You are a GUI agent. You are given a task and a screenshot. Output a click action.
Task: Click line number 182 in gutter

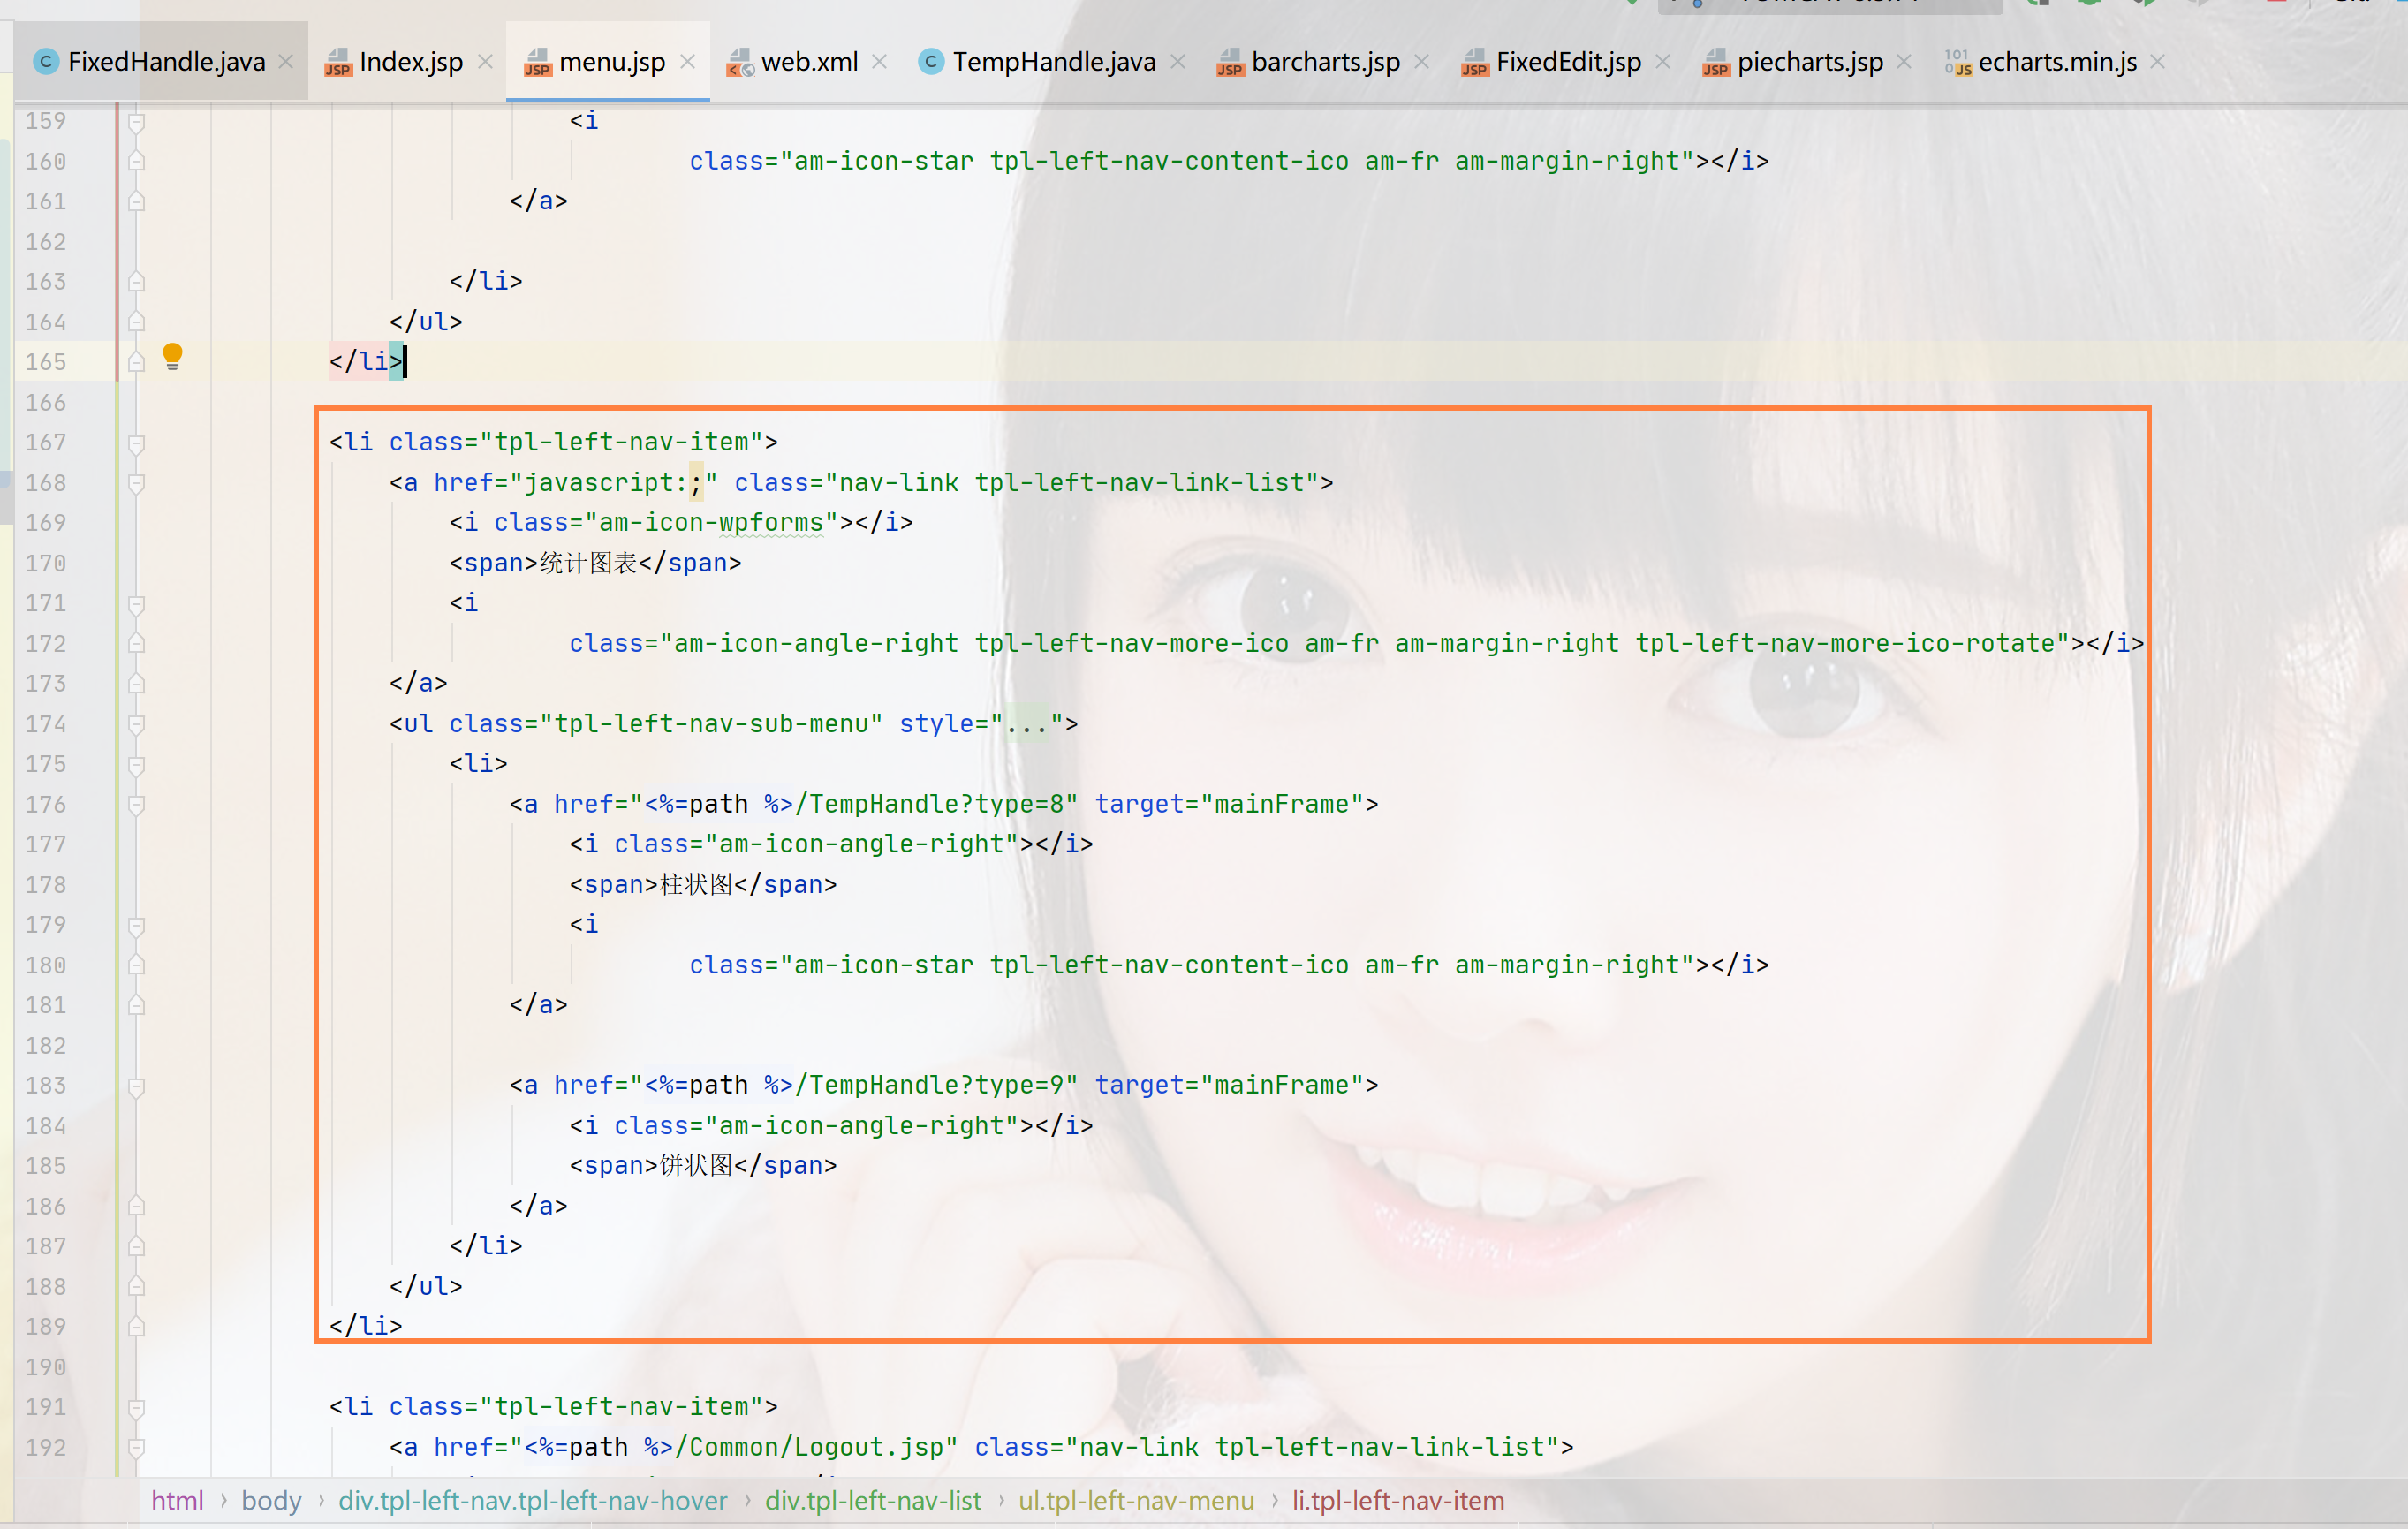pyautogui.click(x=46, y=1046)
